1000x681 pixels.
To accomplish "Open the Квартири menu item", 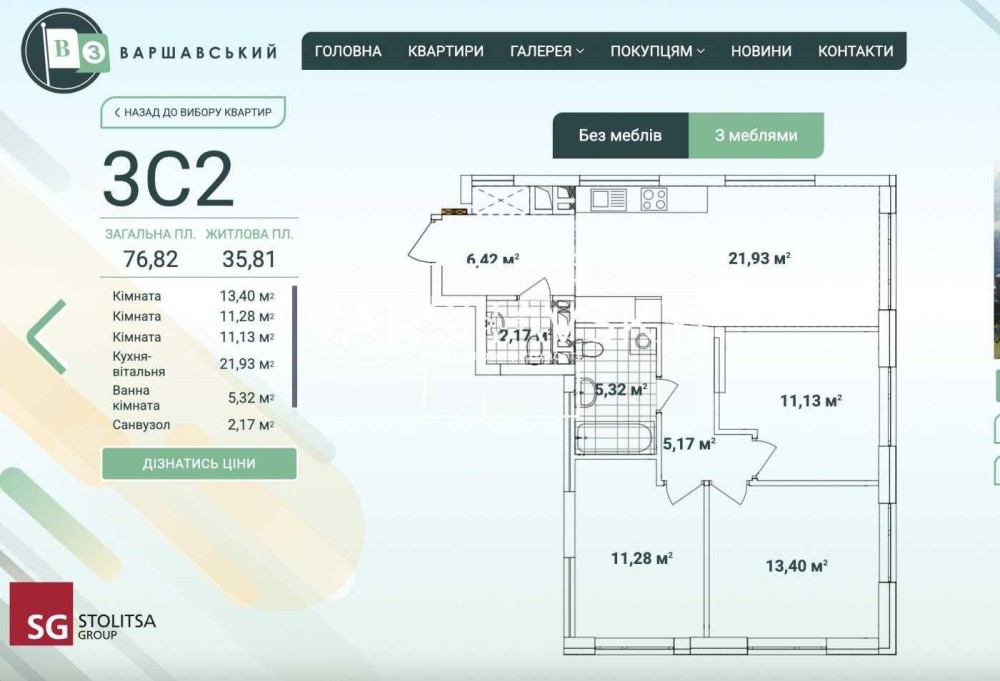I will pyautogui.click(x=446, y=51).
